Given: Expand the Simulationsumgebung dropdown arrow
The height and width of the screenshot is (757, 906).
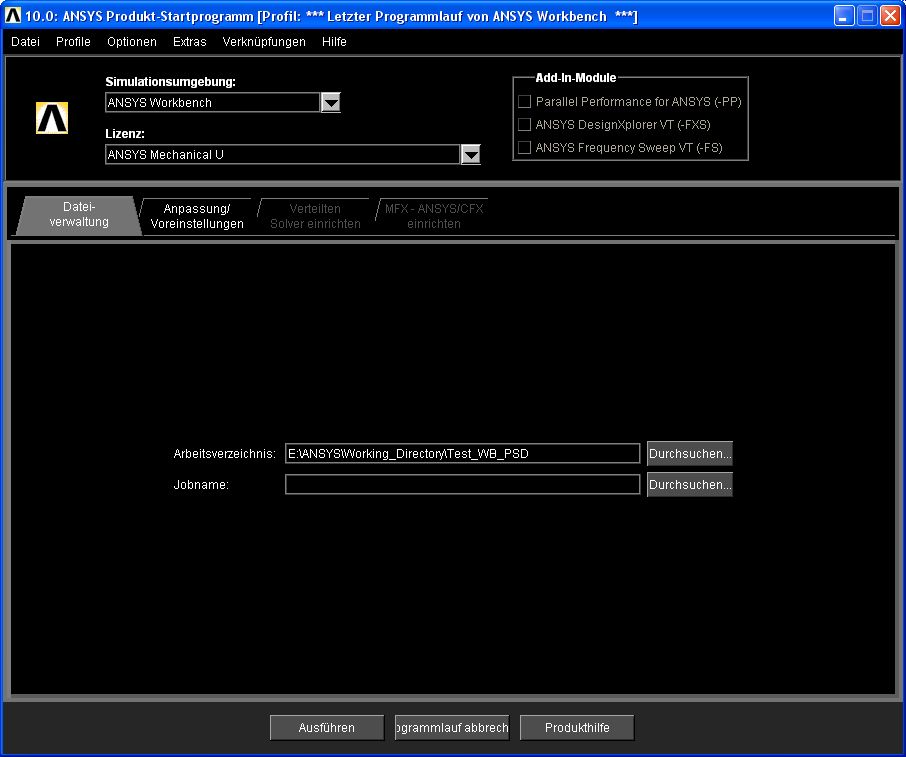Looking at the screenshot, I should (x=331, y=103).
